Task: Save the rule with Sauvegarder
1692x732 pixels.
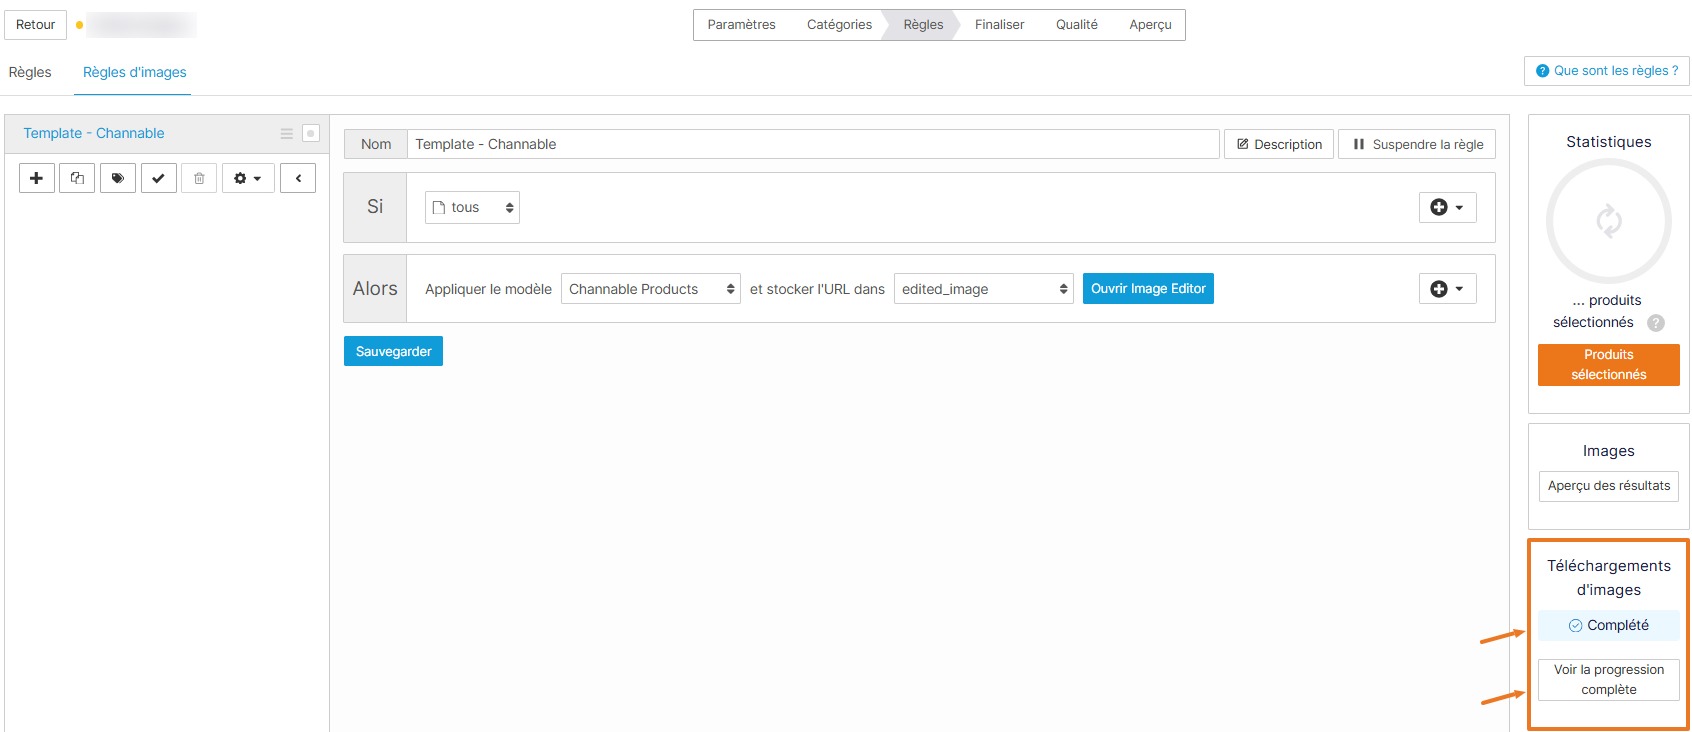Action: tap(393, 351)
